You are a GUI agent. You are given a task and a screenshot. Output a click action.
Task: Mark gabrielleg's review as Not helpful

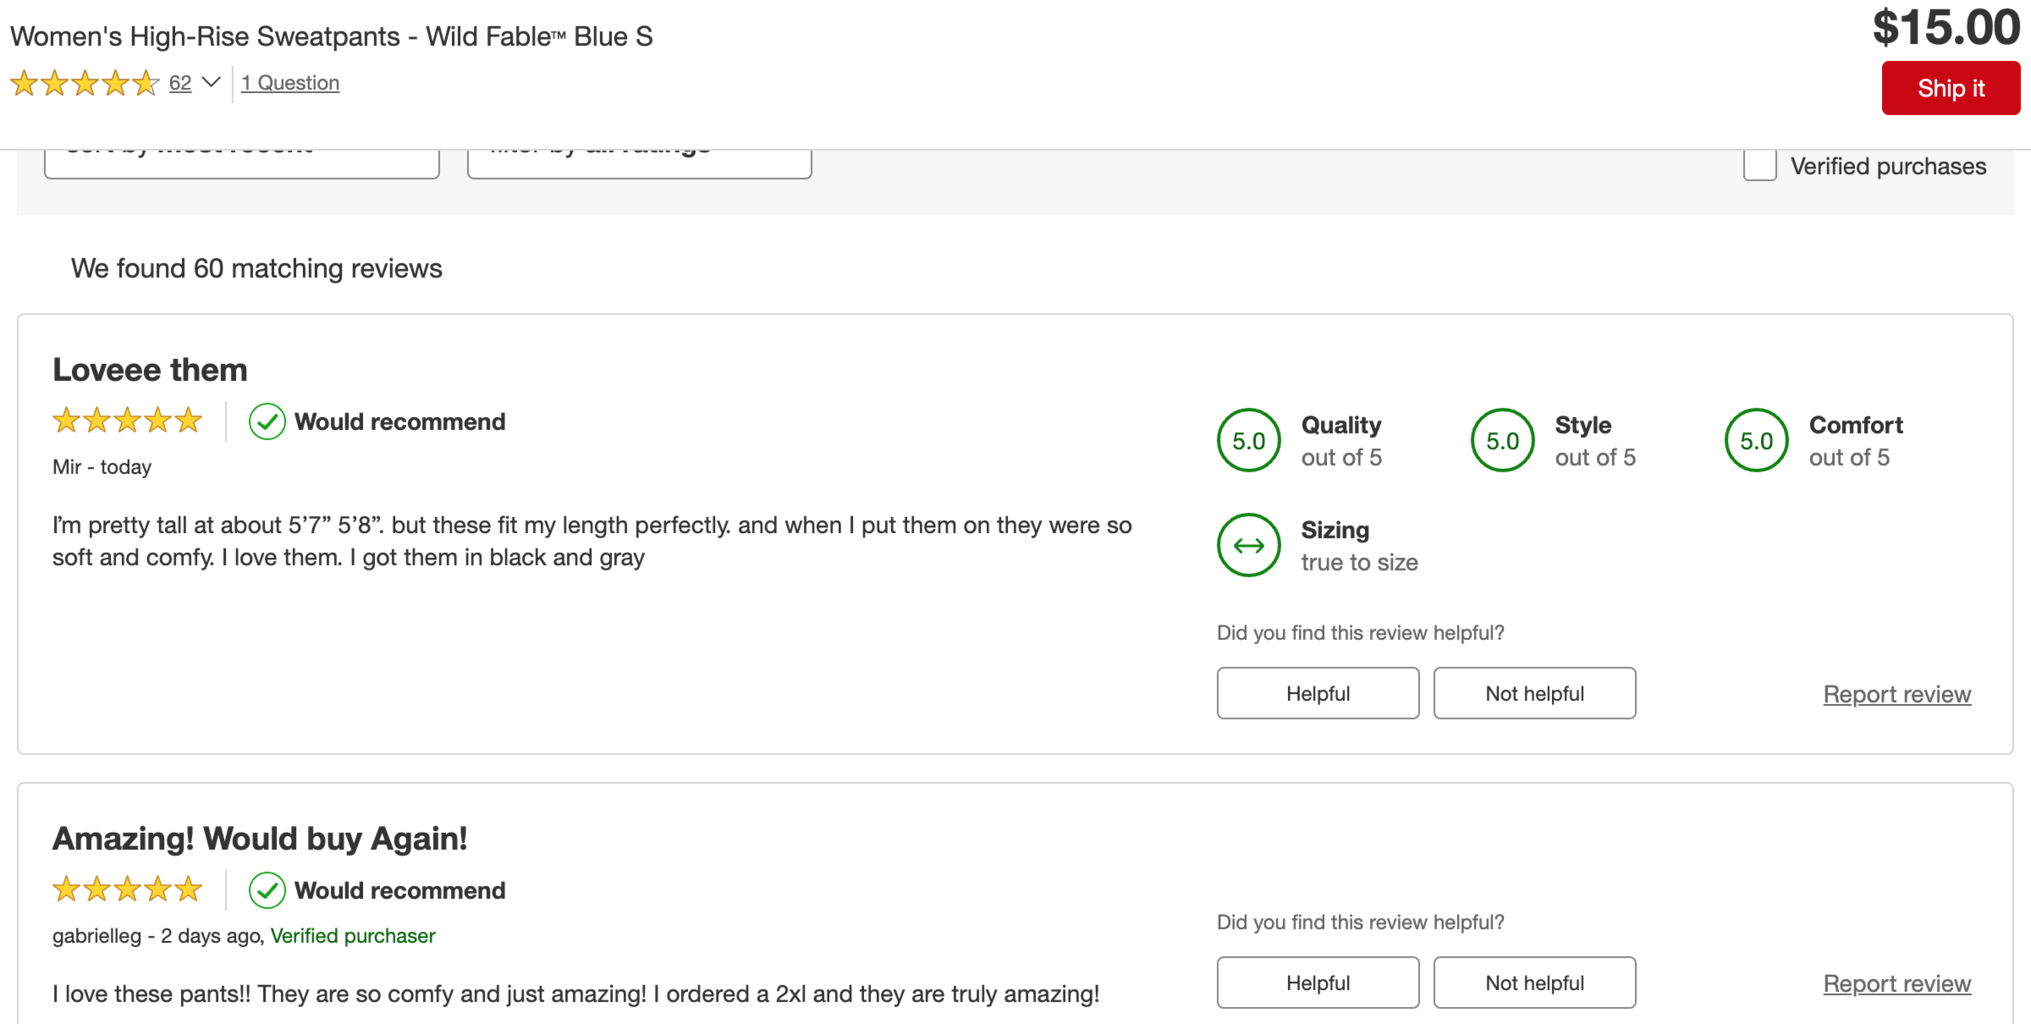[x=1534, y=982]
